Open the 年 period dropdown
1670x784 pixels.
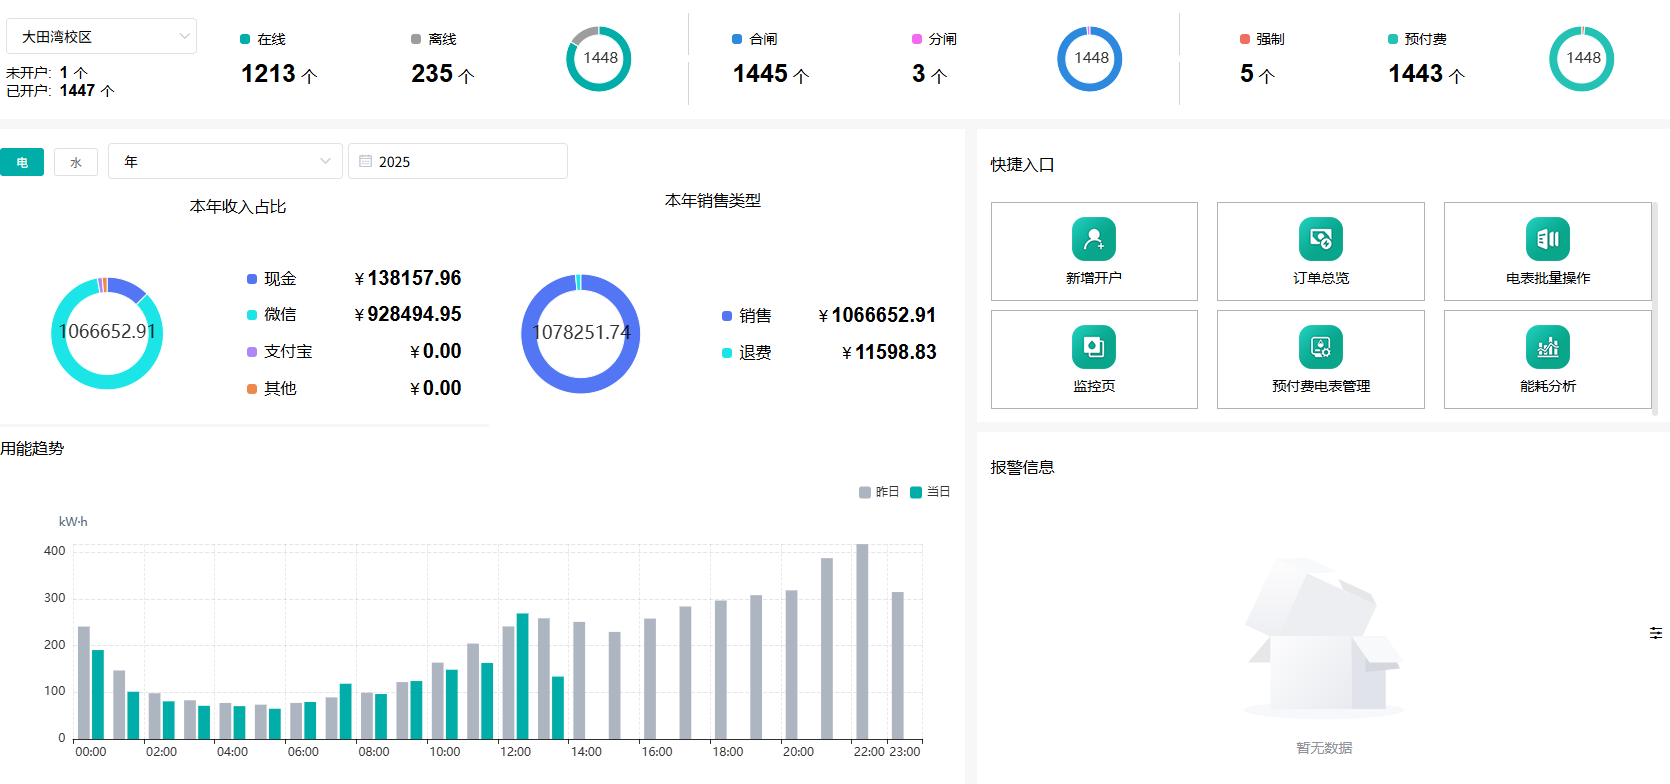pyautogui.click(x=225, y=161)
